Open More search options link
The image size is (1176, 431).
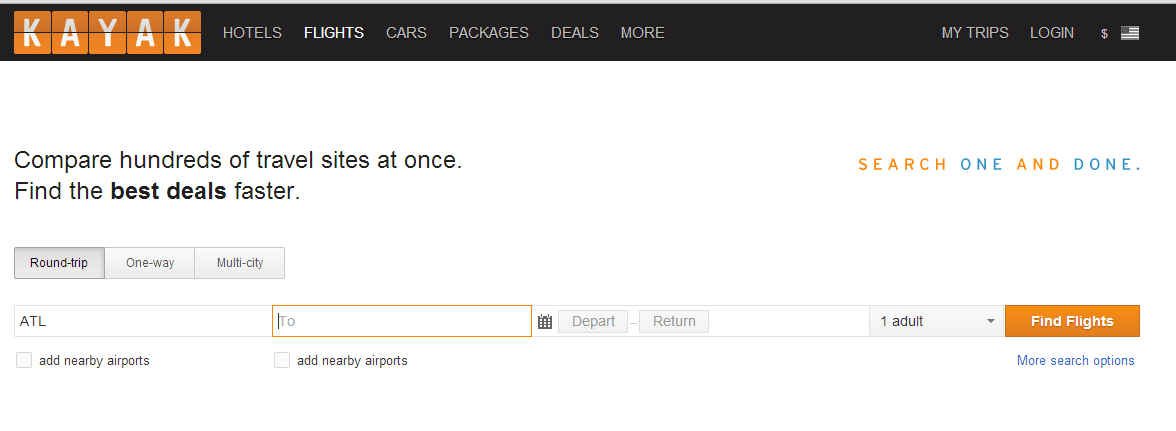[x=1075, y=361]
